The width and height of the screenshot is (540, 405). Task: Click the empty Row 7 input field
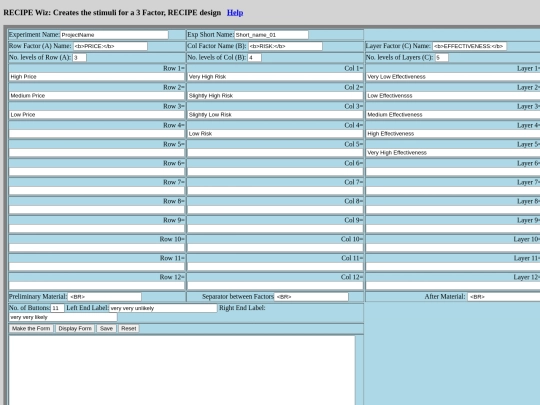pyautogui.click(x=97, y=190)
